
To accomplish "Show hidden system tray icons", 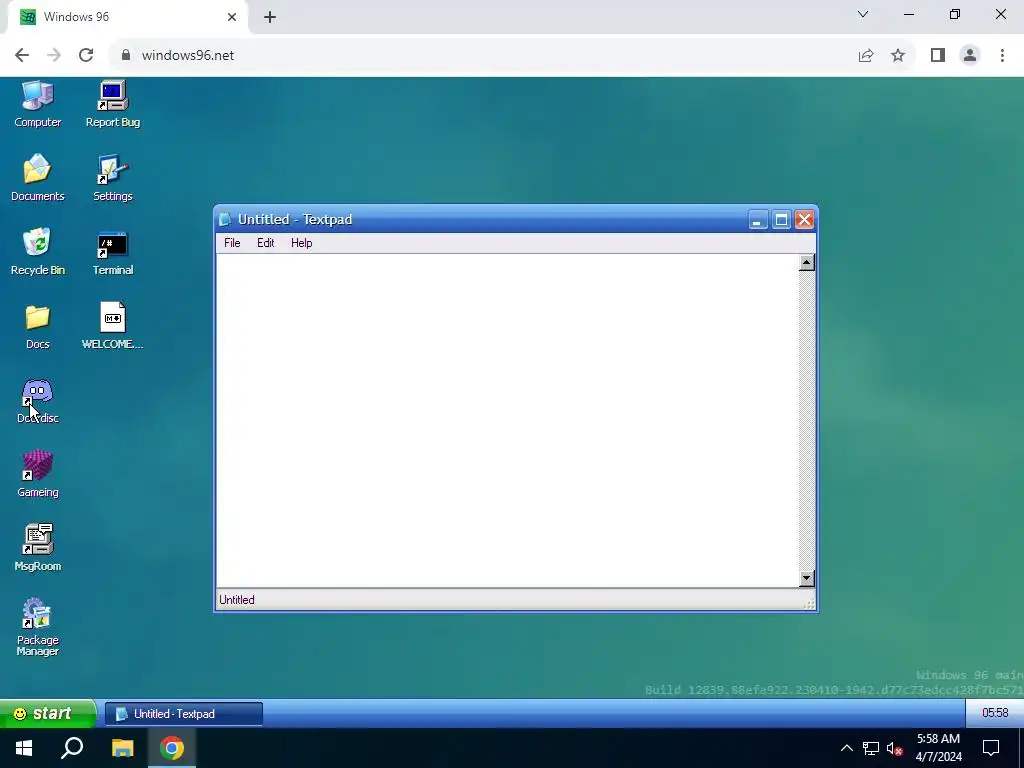I will [846, 748].
